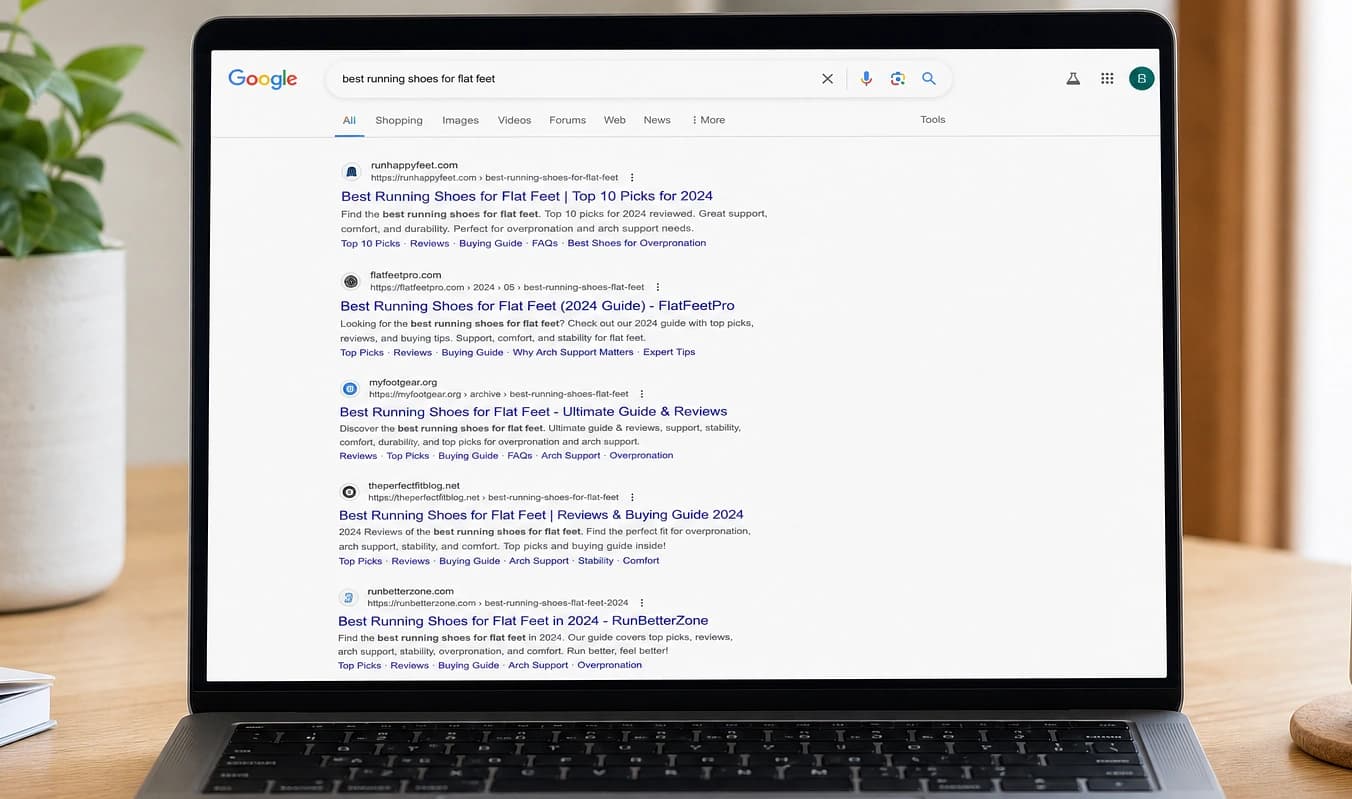Click Reviews sitelink under myfootgear.org
The height and width of the screenshot is (799, 1352).
(x=358, y=456)
